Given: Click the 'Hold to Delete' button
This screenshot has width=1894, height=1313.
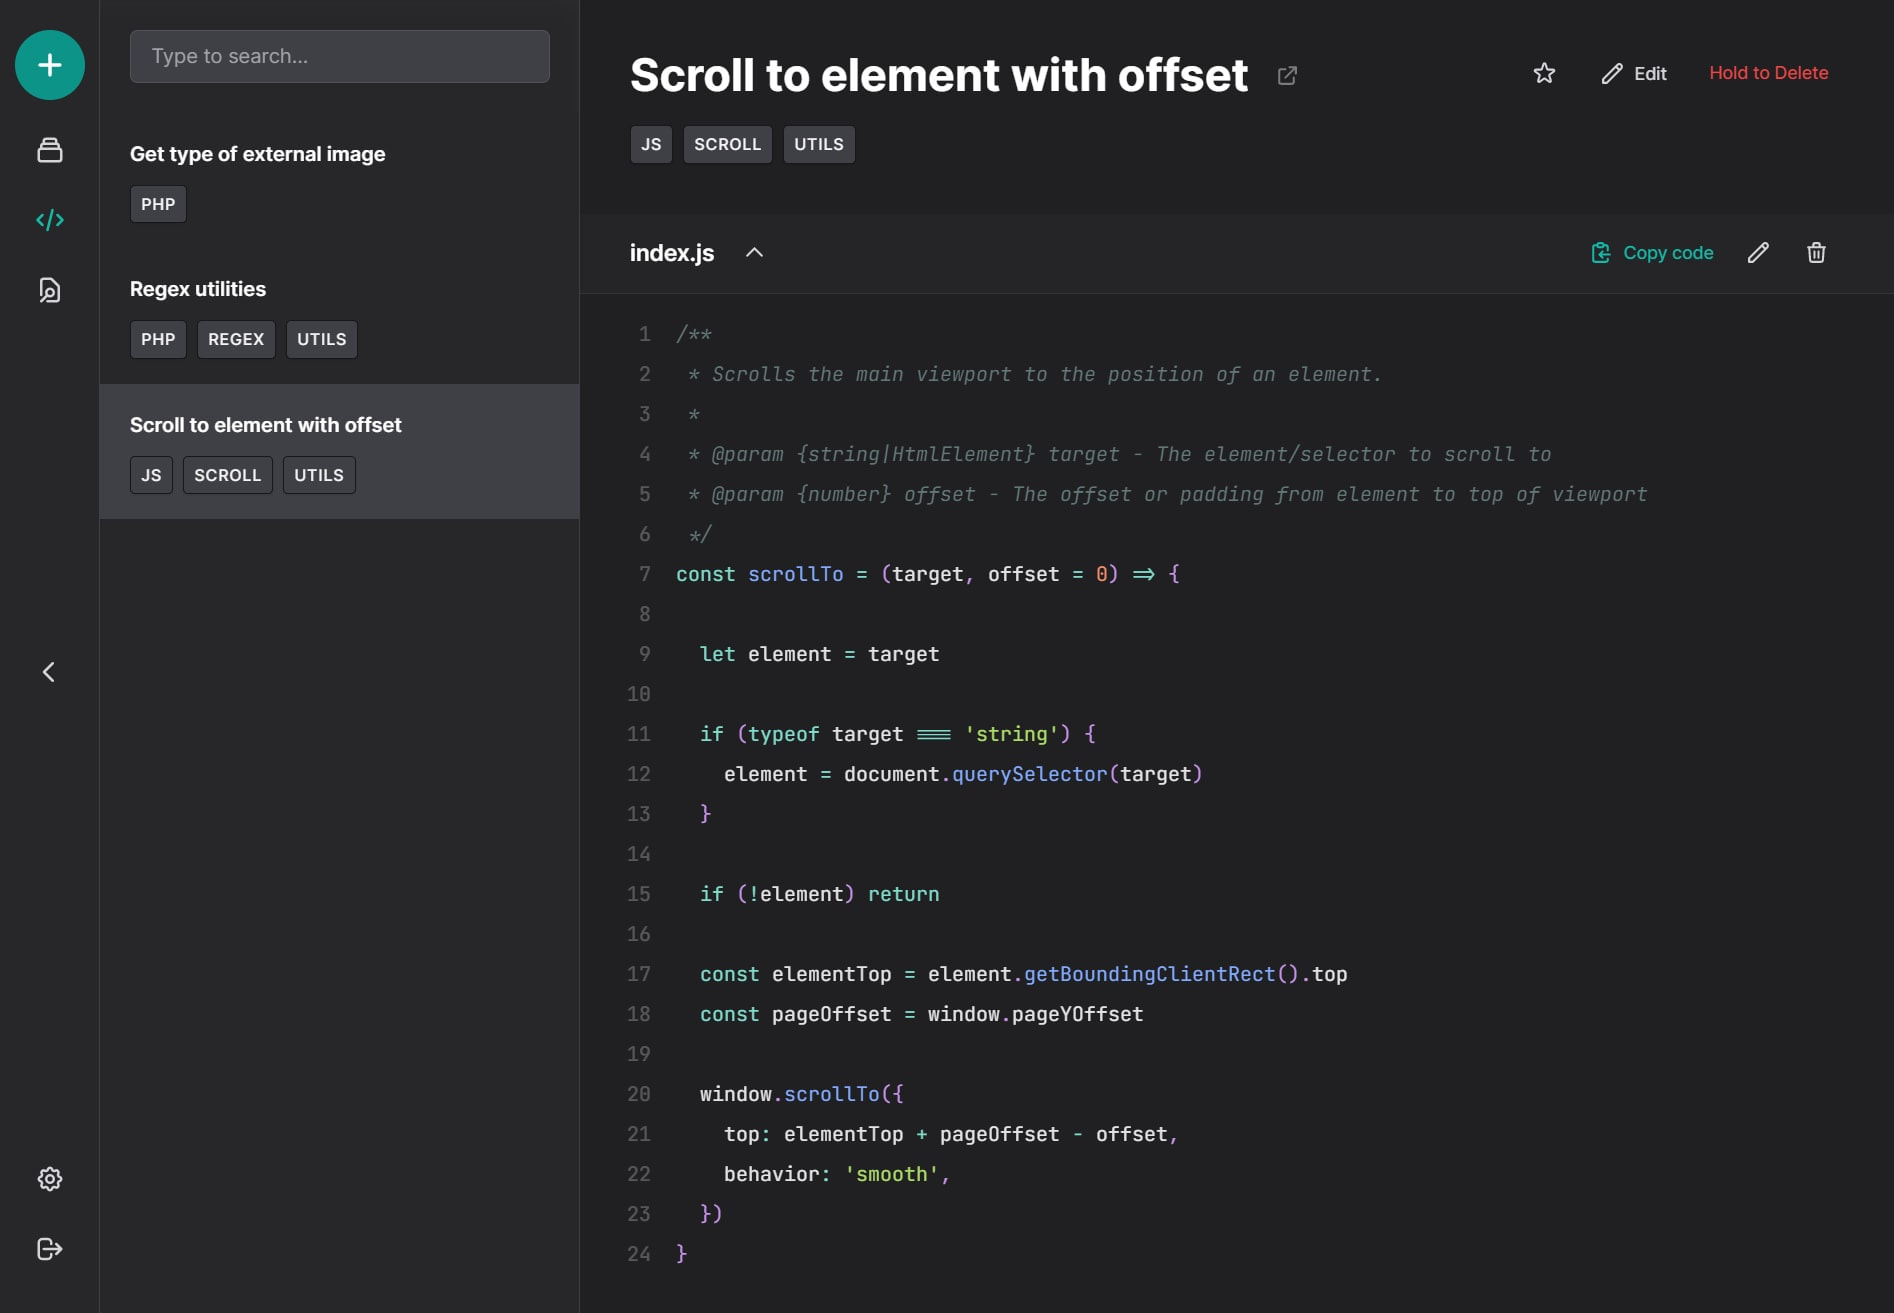Looking at the screenshot, I should point(1768,73).
